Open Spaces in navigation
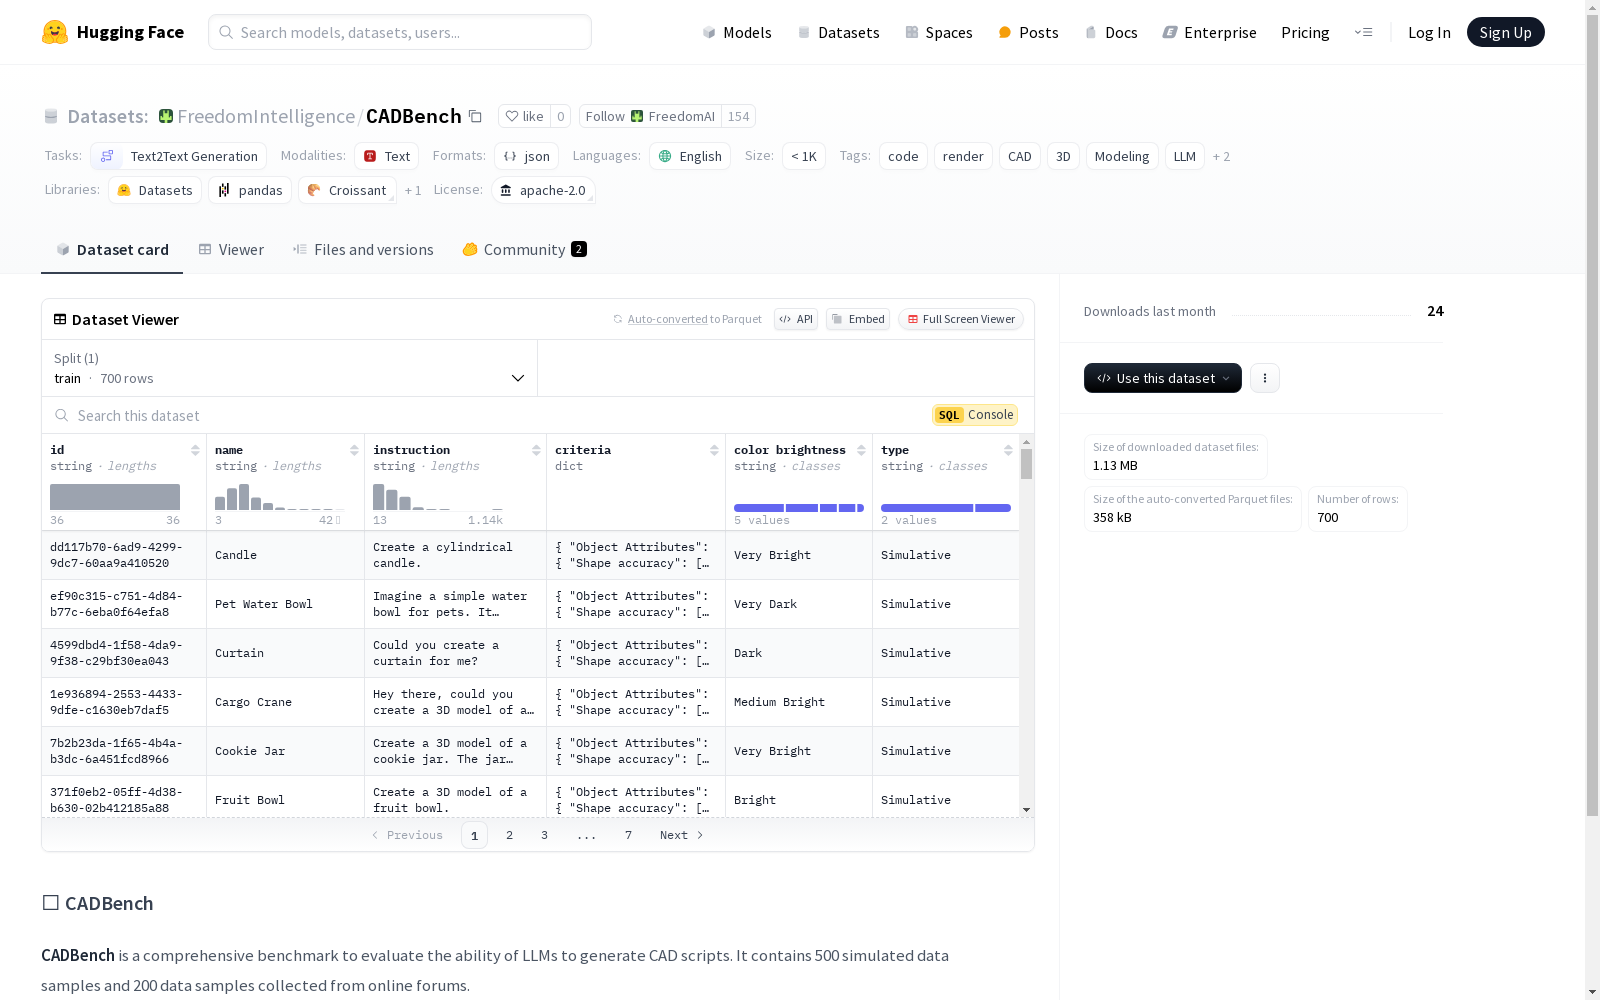Screen dimensions: 1600x1000 click(939, 32)
